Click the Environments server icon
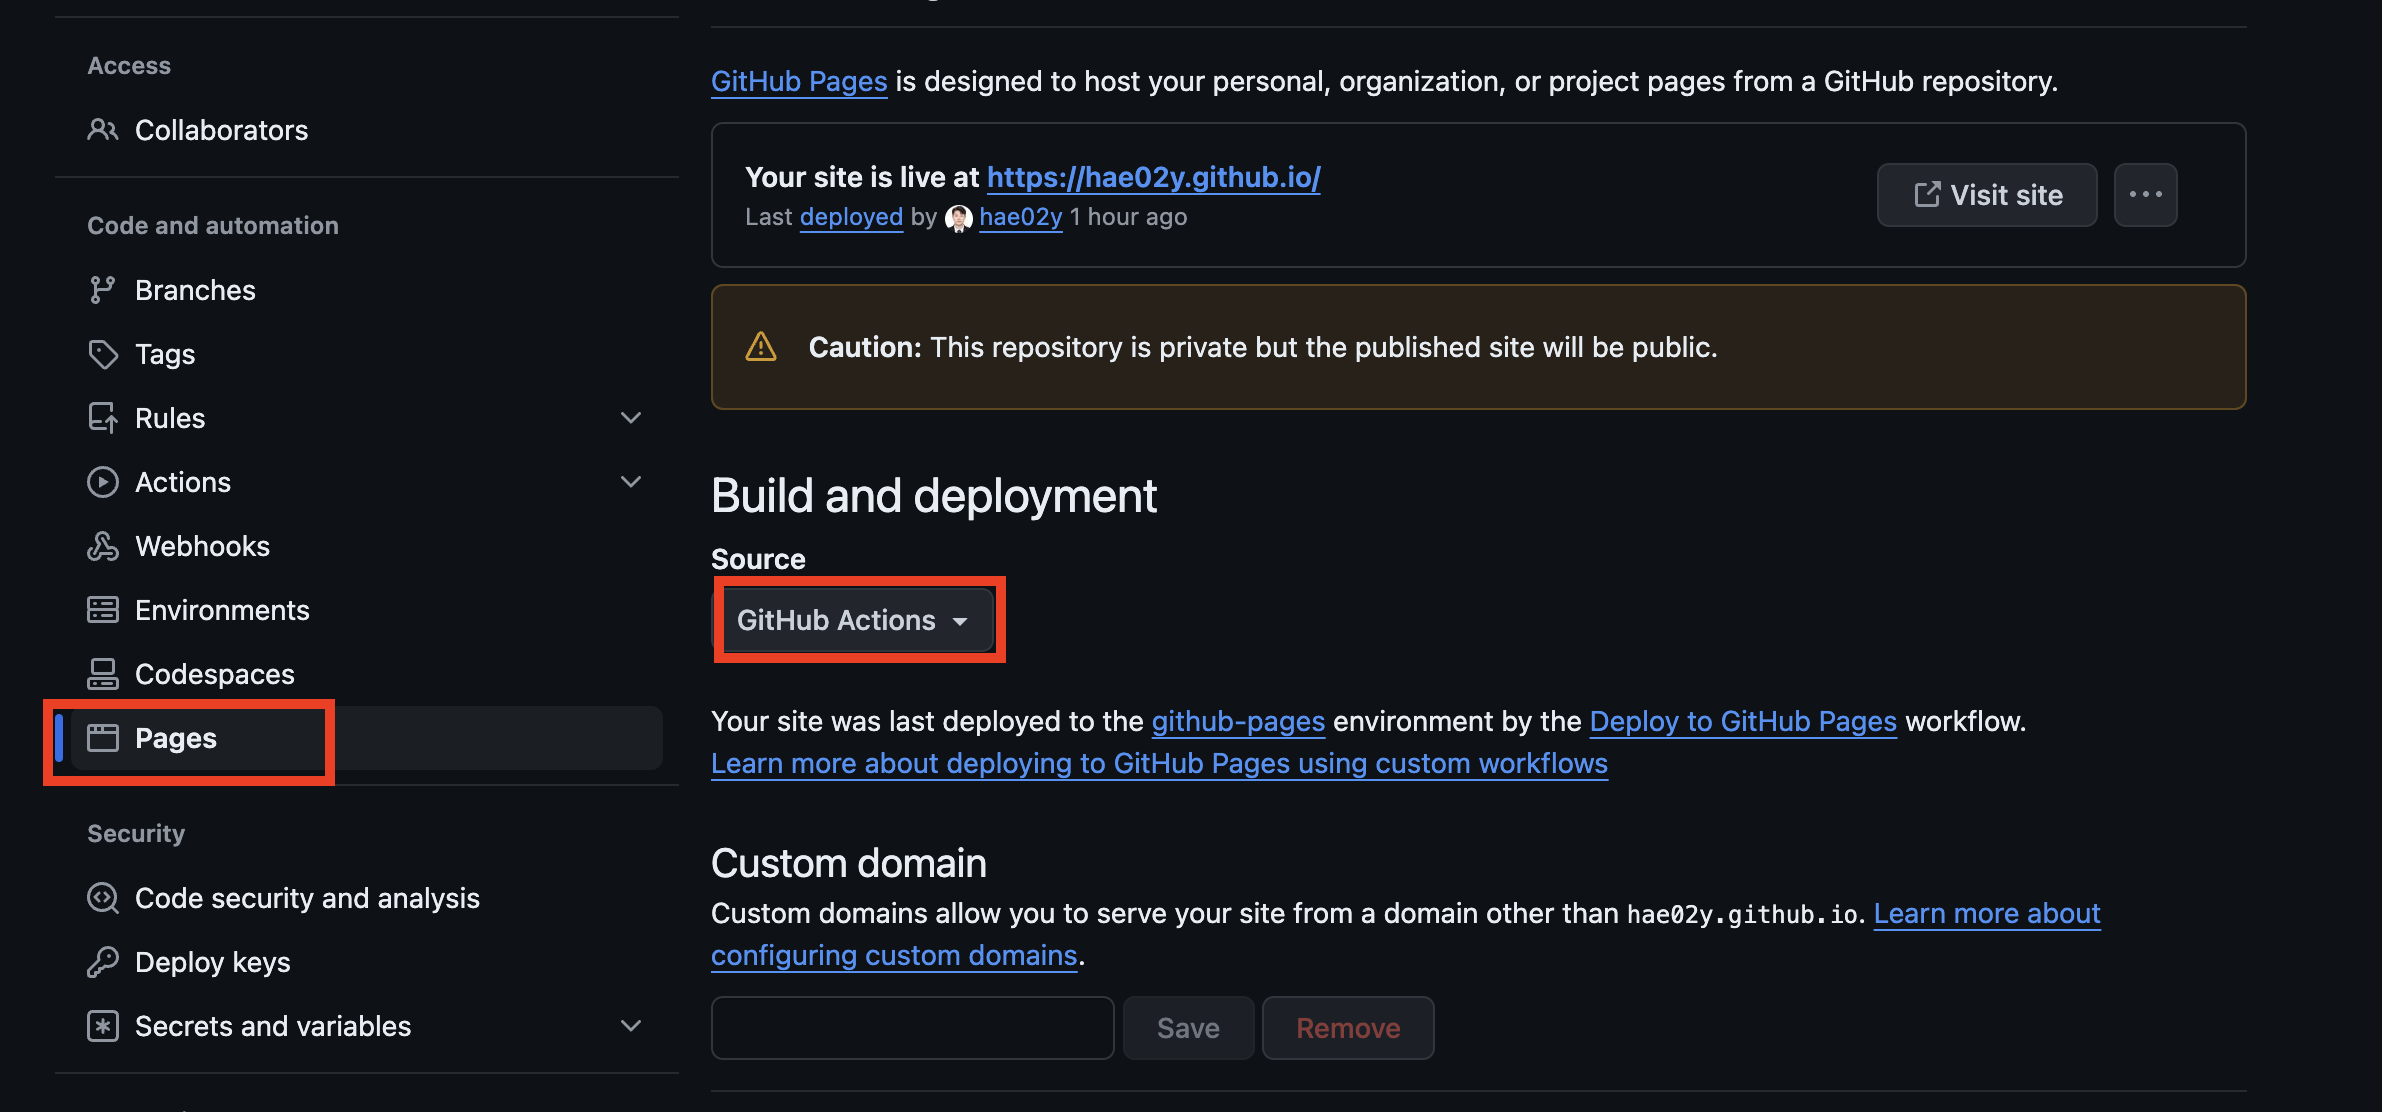Screen dimensions: 2382x1112 coord(102,610)
